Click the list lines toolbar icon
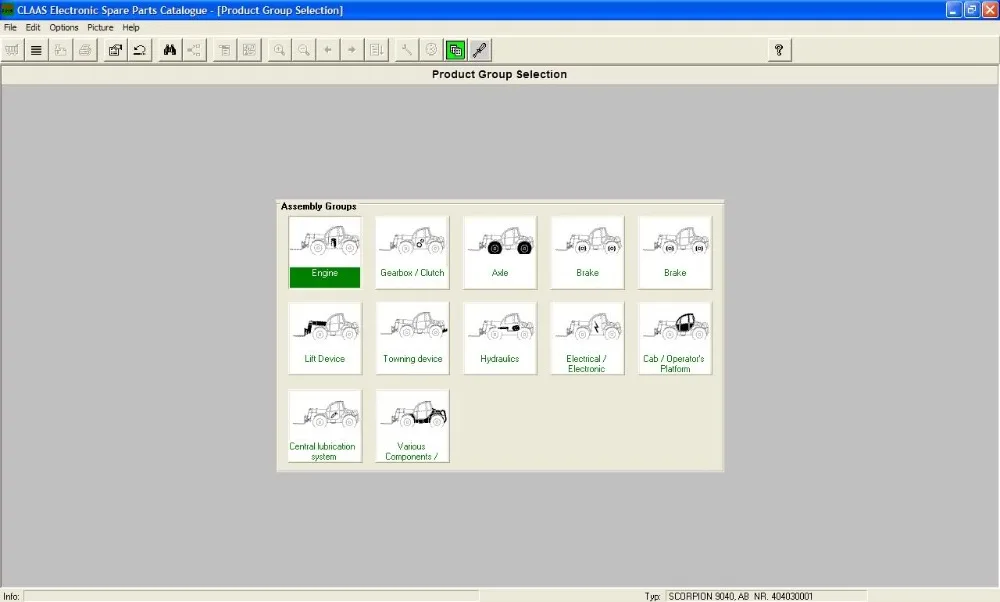 [x=36, y=50]
